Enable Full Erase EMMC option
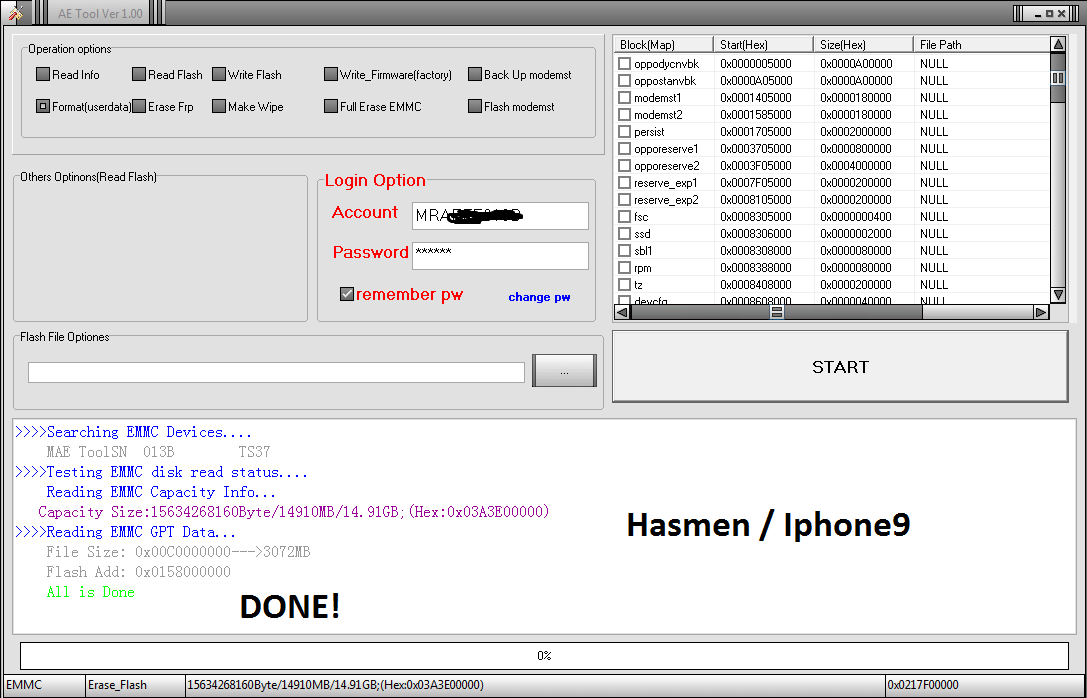The height and width of the screenshot is (698, 1087). (x=331, y=106)
